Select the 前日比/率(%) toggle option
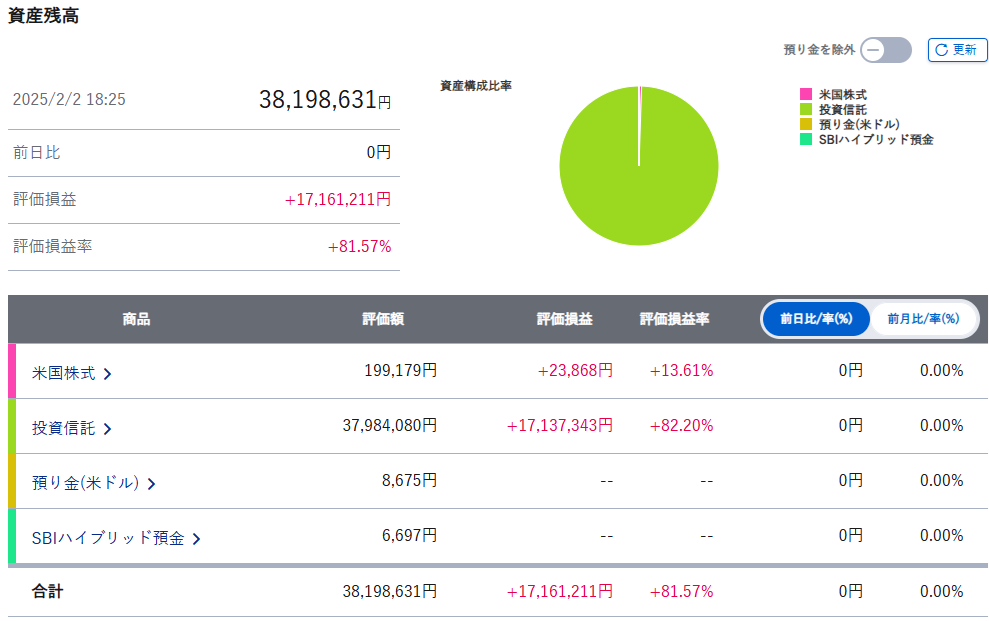The height and width of the screenshot is (621, 989). 815,319
